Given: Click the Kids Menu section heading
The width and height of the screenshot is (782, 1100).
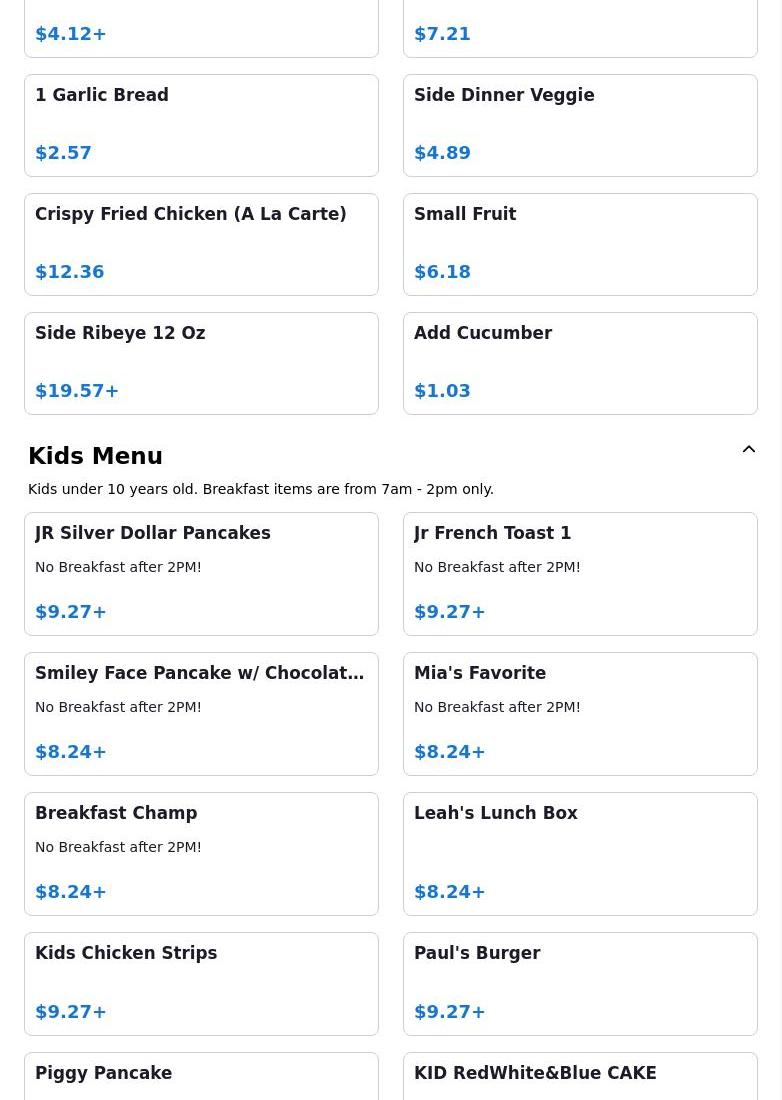Looking at the screenshot, I should [x=96, y=456].
